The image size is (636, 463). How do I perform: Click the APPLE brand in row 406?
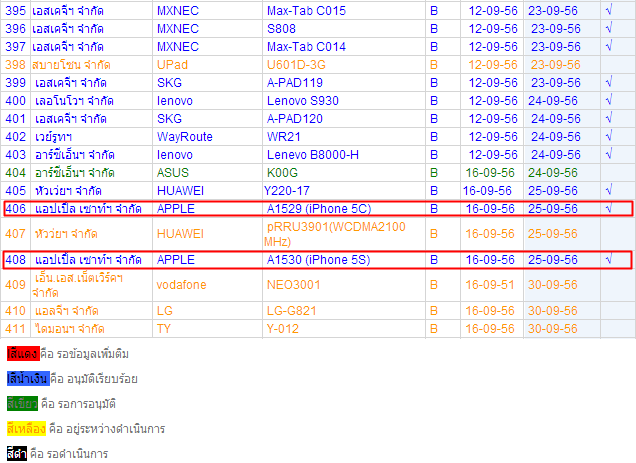(x=177, y=209)
